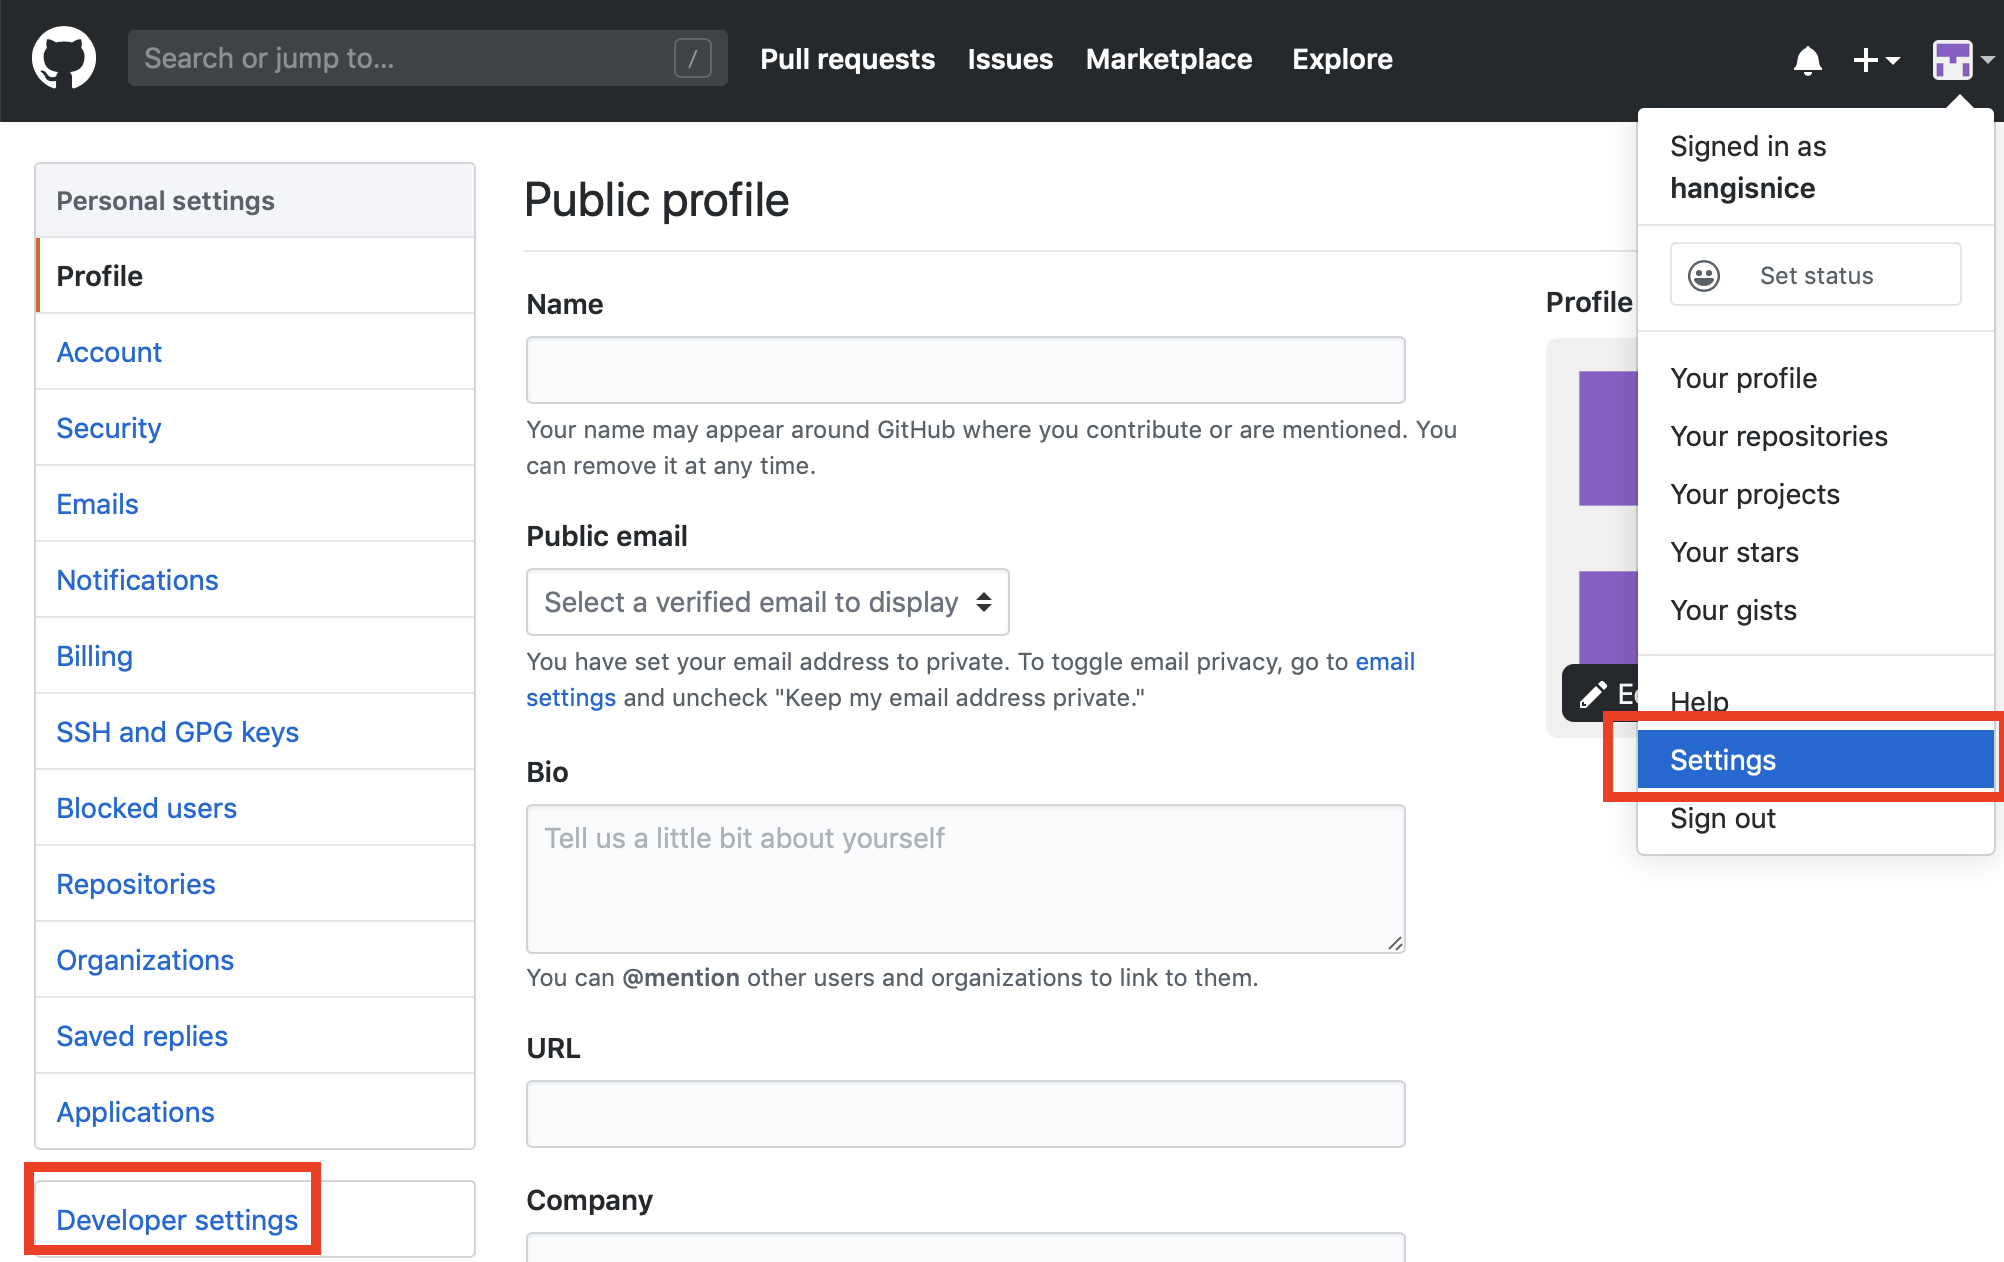Viewport: 2004px width, 1262px height.
Task: Click the GitHub Octocat logo
Action: (x=64, y=58)
